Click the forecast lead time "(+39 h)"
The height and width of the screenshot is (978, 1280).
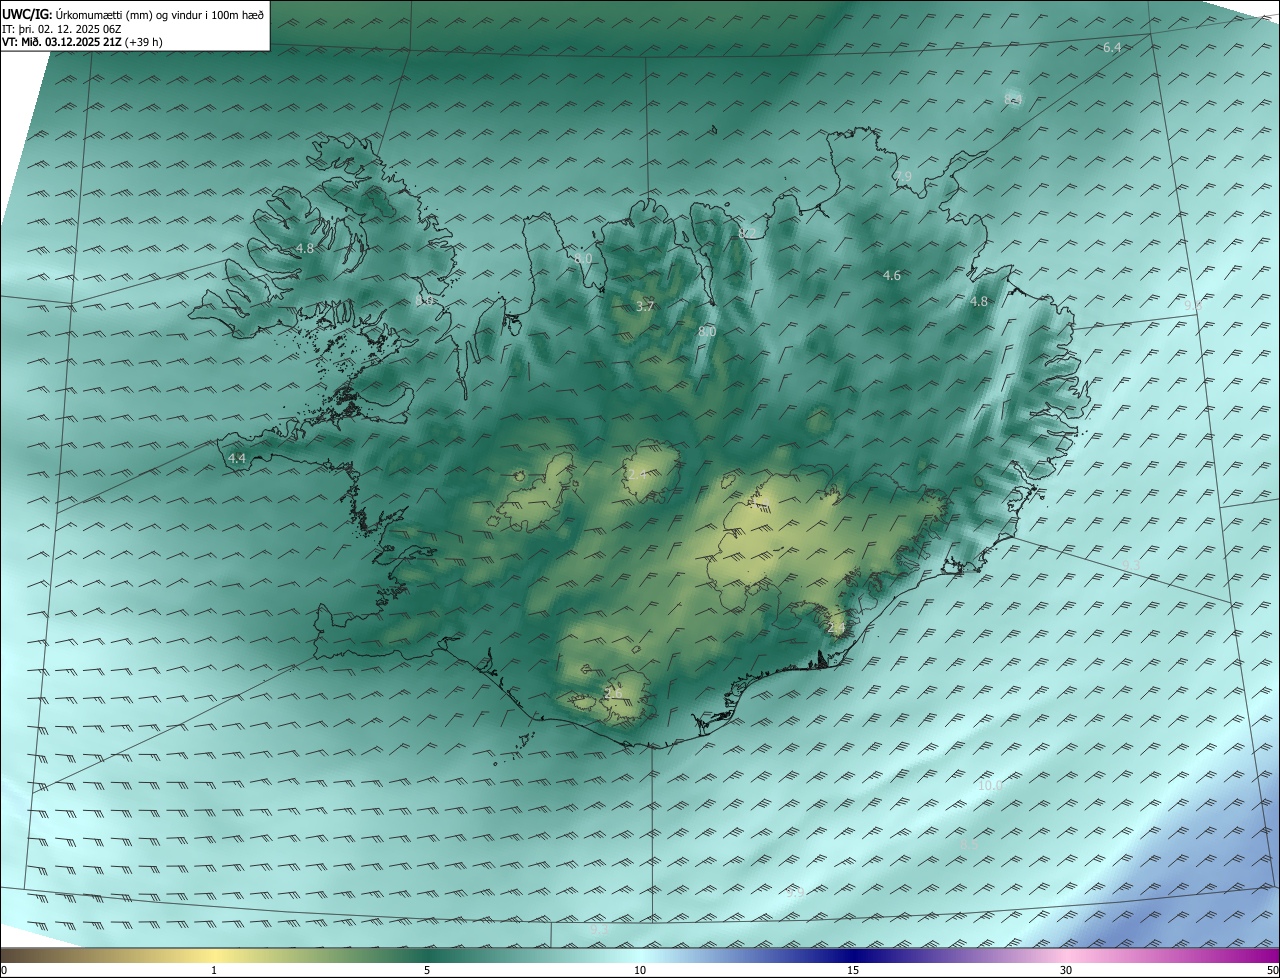point(142,42)
